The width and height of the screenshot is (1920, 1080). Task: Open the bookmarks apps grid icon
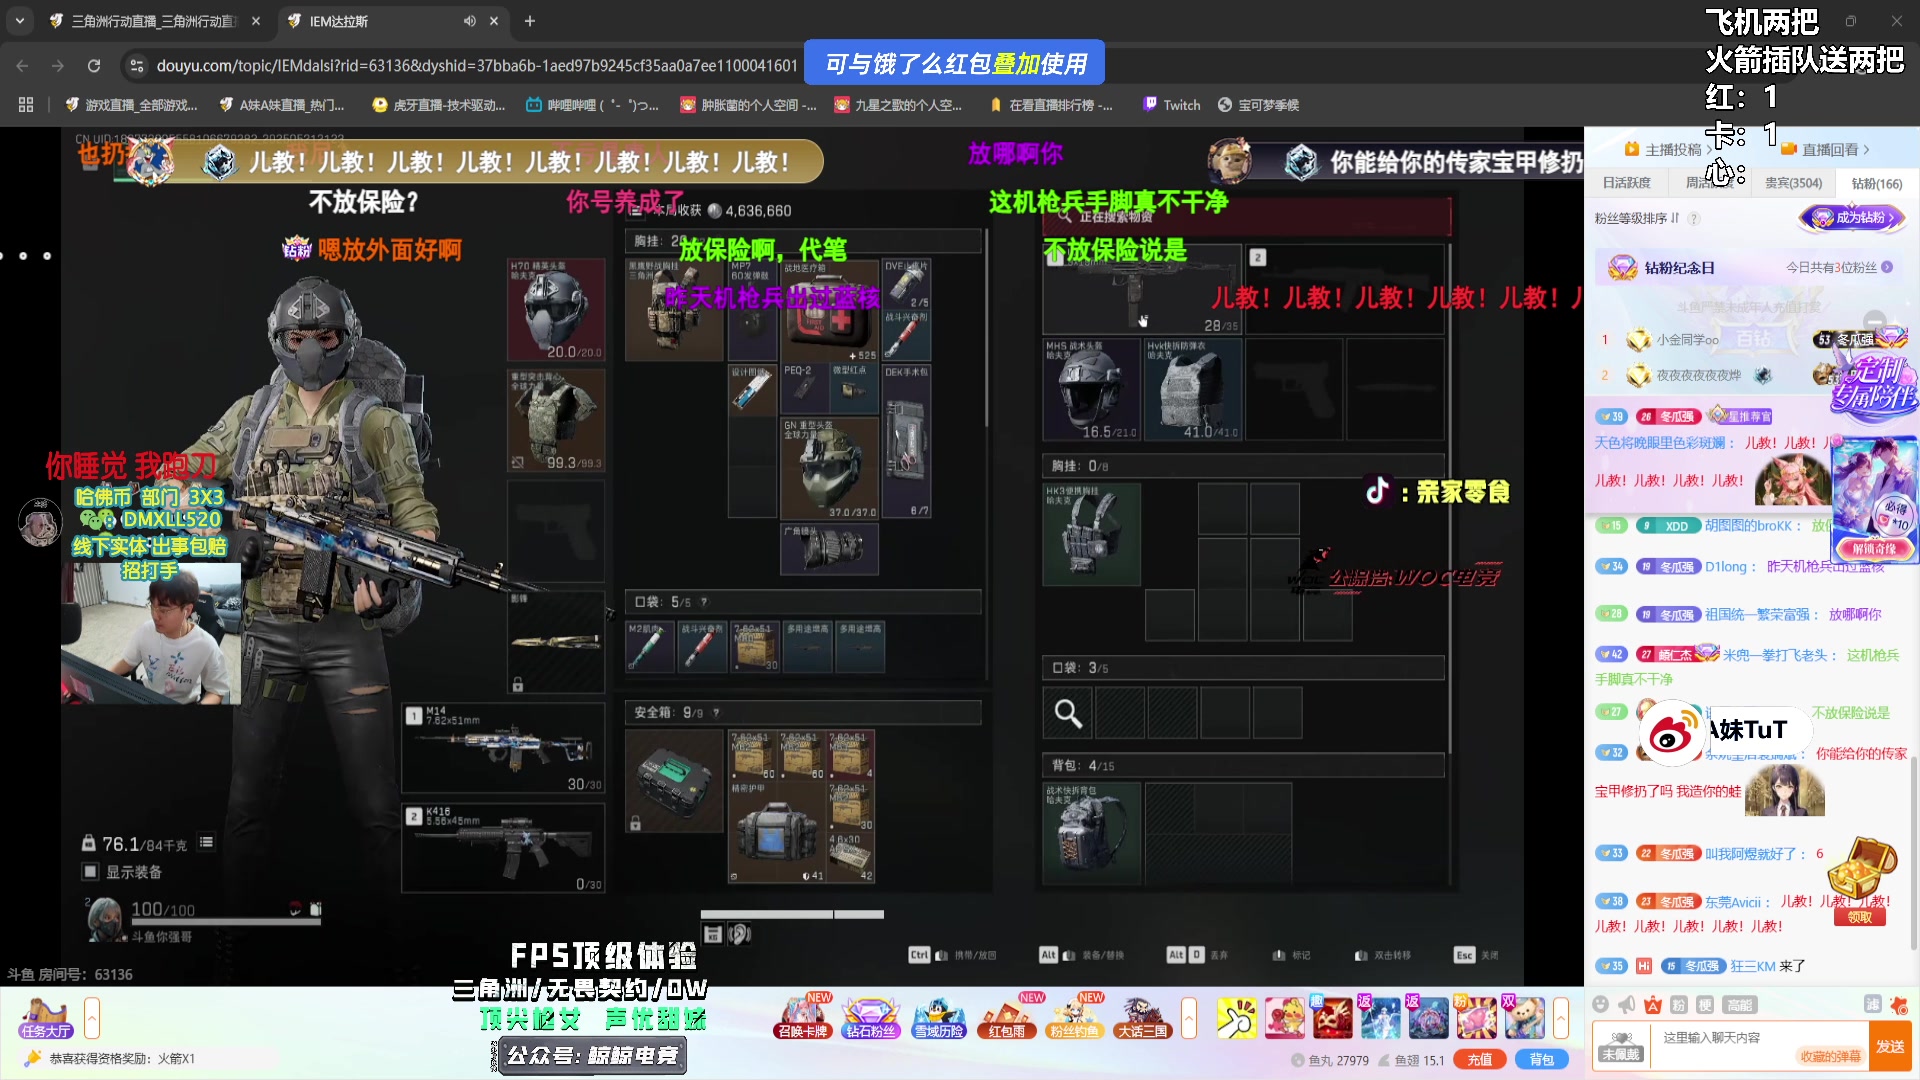(26, 105)
